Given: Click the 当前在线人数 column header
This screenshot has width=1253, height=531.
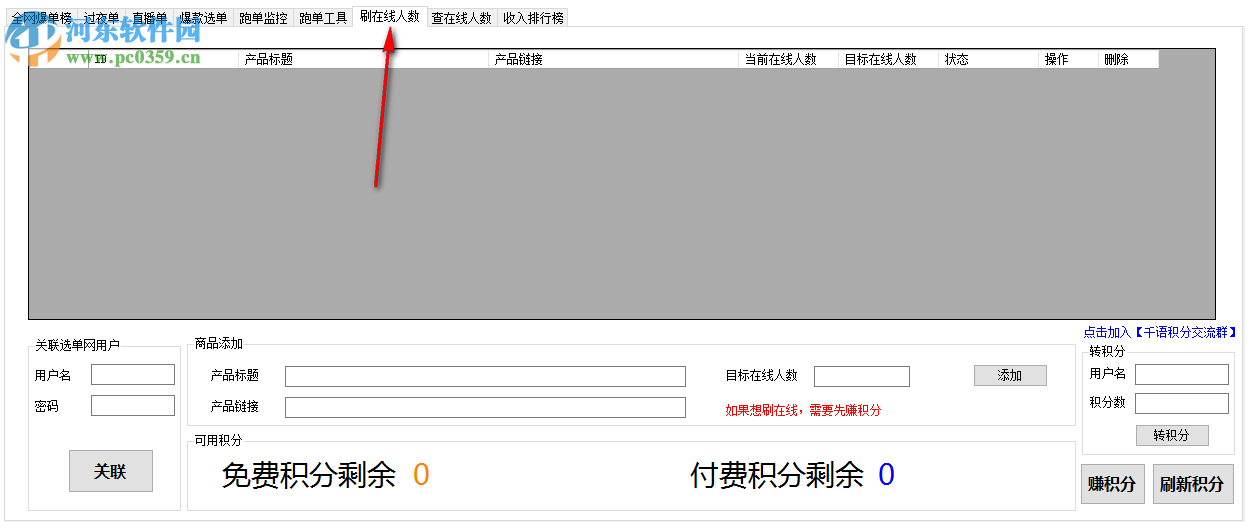Looking at the screenshot, I should [789, 59].
